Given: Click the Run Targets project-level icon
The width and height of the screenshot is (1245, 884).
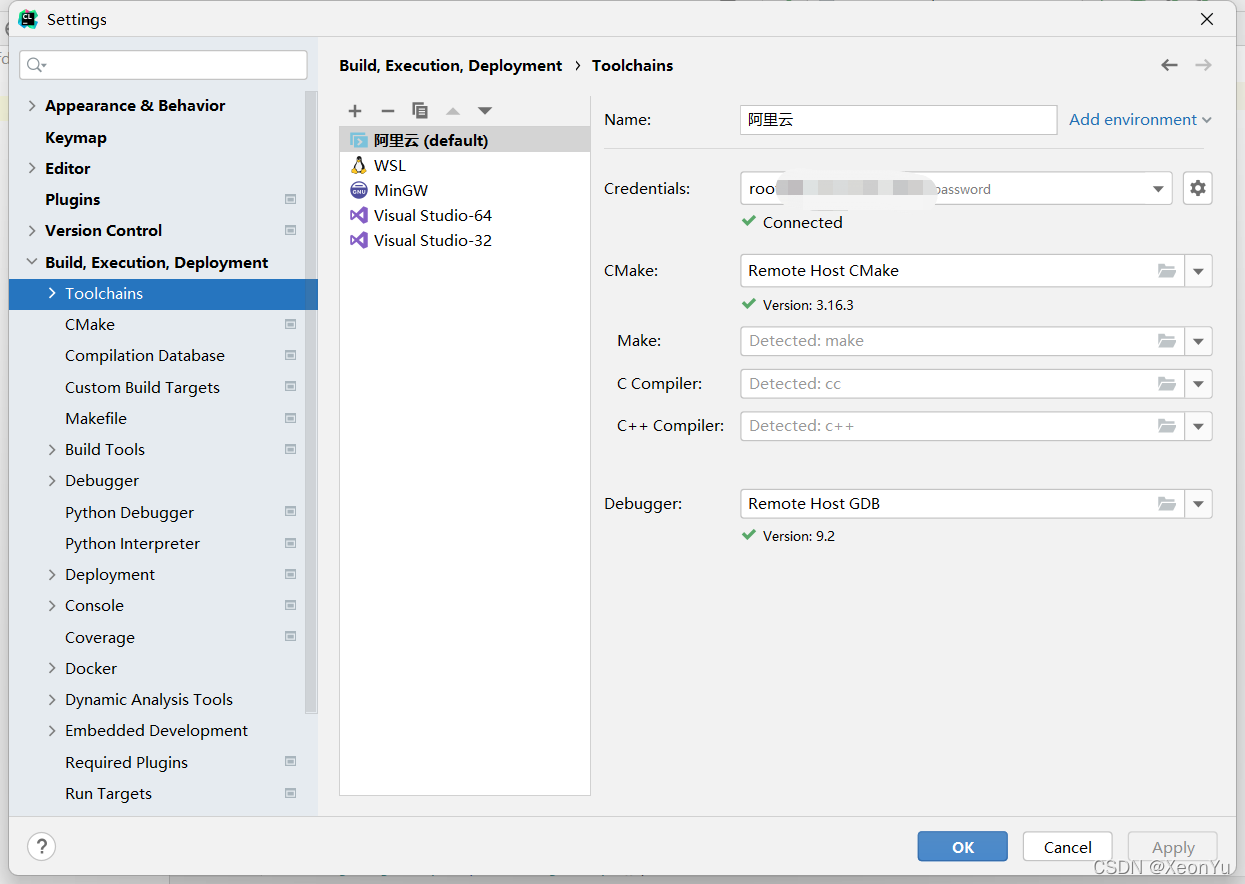Looking at the screenshot, I should pyautogui.click(x=290, y=794).
